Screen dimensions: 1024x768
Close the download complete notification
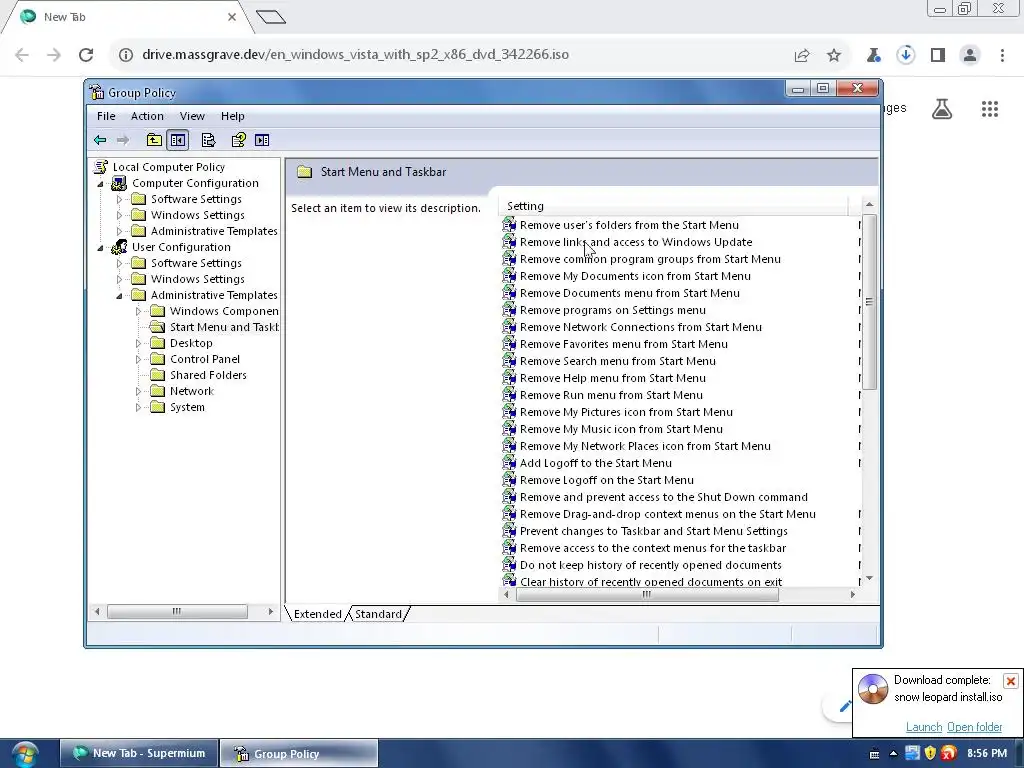1010,681
